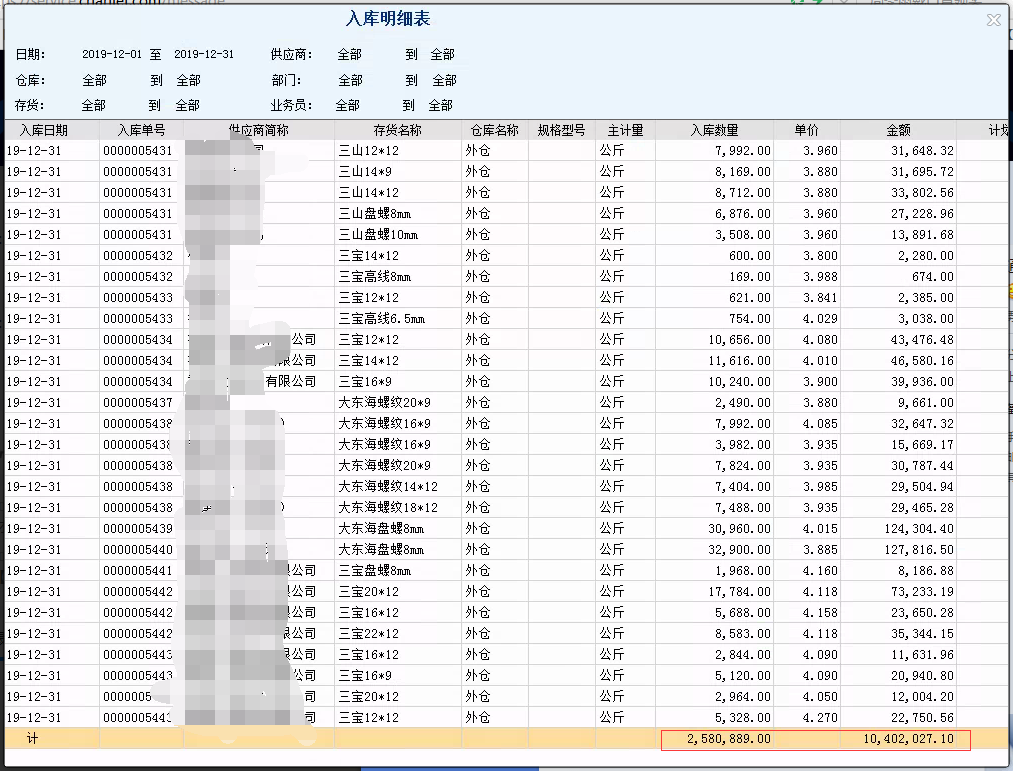This screenshot has width=1013, height=771.
Task: Select the item cell 大东海螺纹14*12
Action: (388, 487)
